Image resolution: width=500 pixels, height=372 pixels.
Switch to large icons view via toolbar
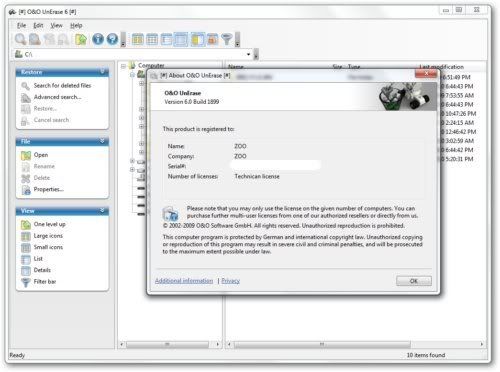[x=137, y=39]
